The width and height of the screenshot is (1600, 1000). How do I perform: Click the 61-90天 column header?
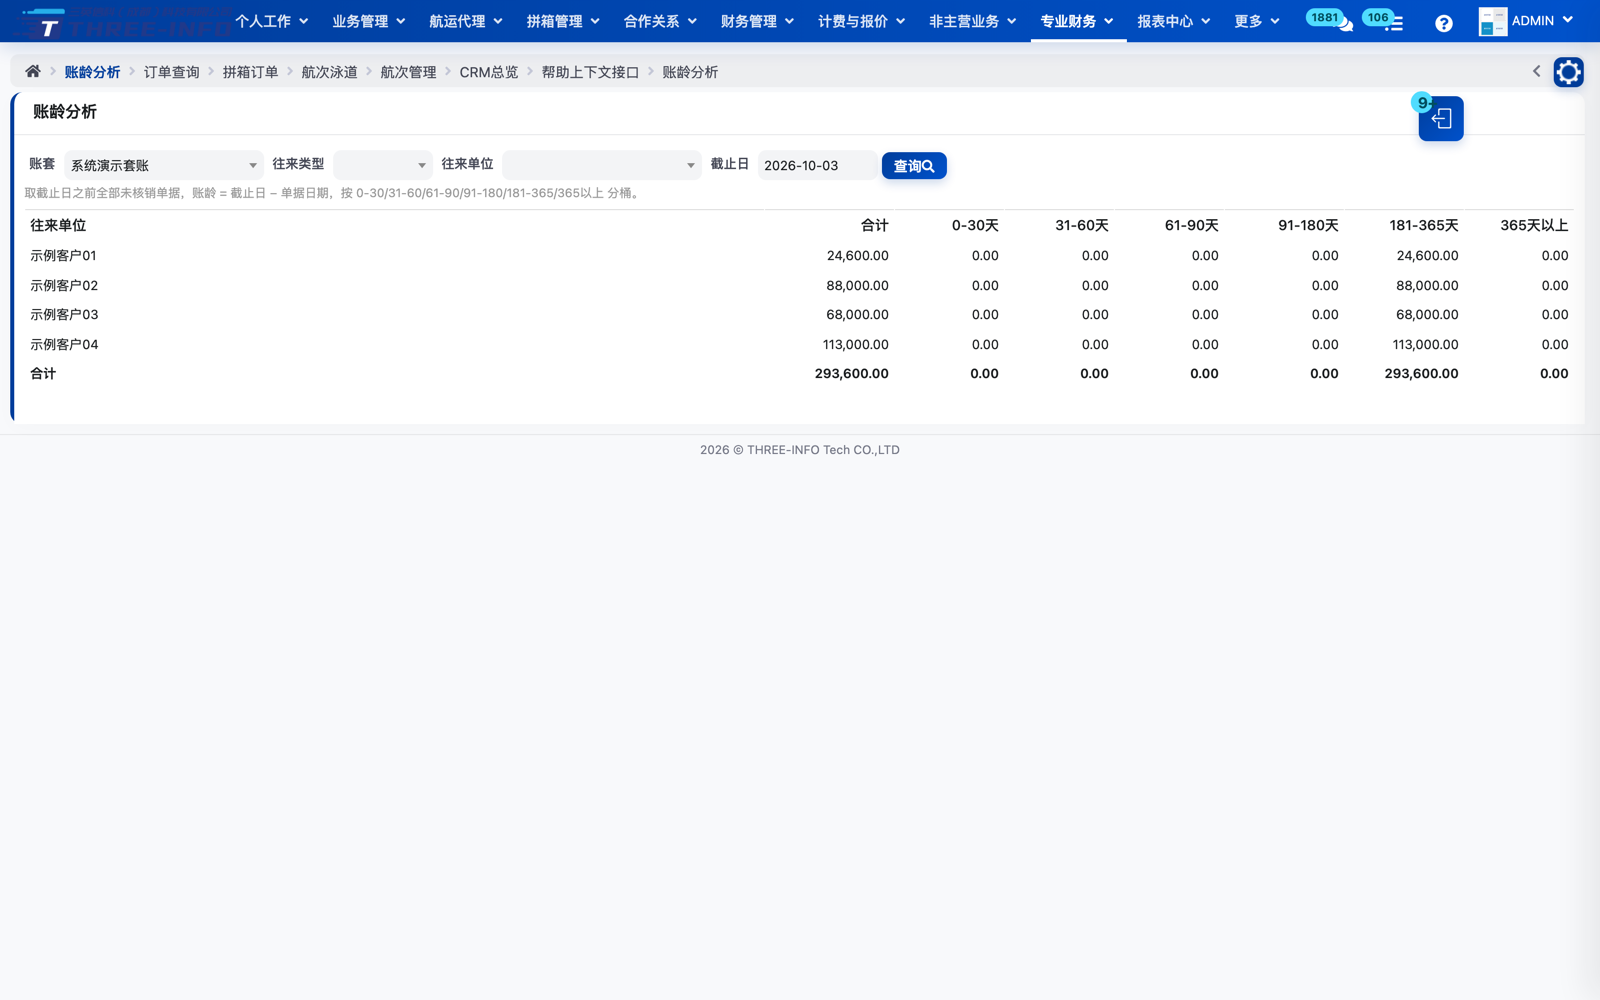coord(1191,225)
